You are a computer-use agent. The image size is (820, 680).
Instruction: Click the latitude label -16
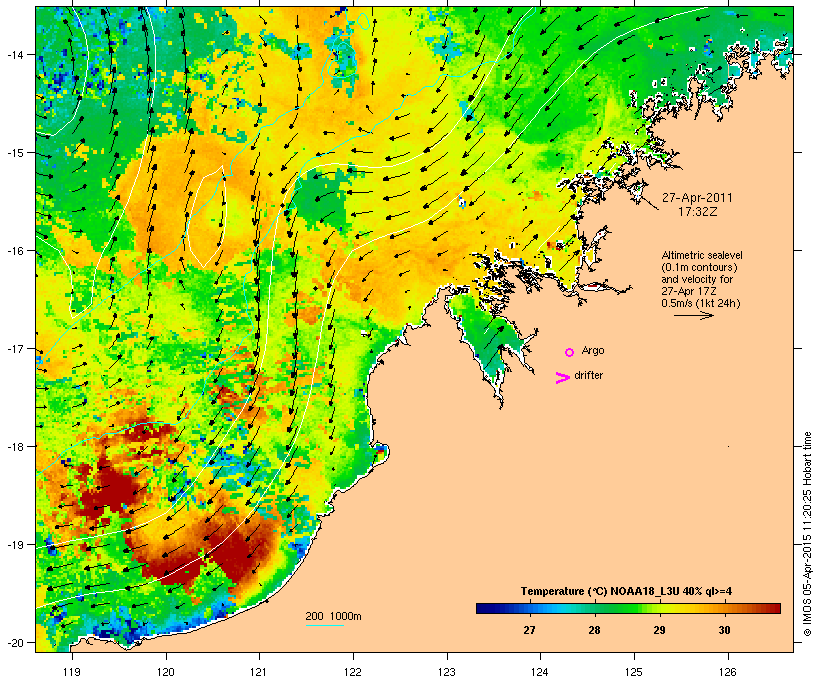point(14,251)
